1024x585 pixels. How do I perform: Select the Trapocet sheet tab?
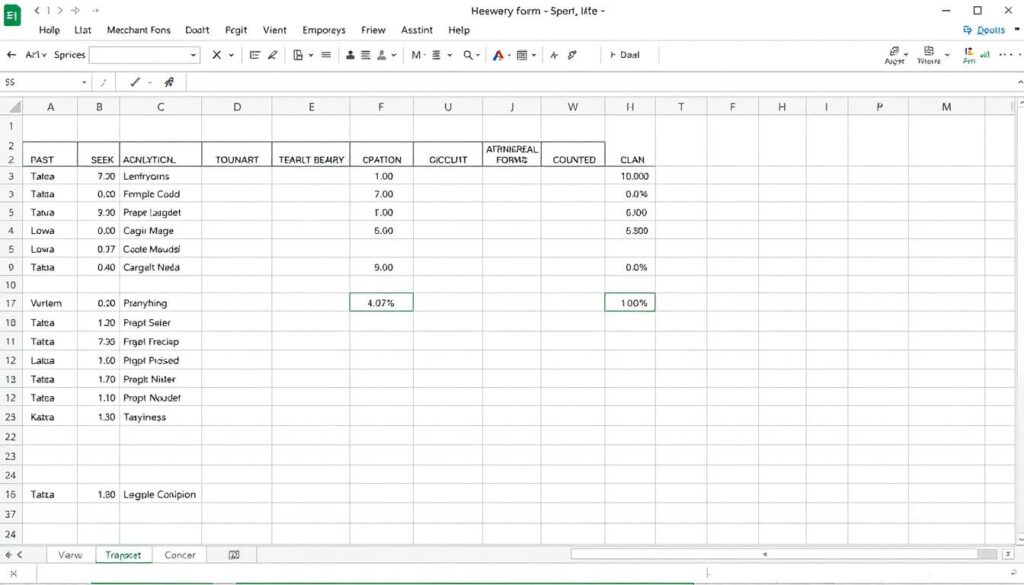pos(123,554)
